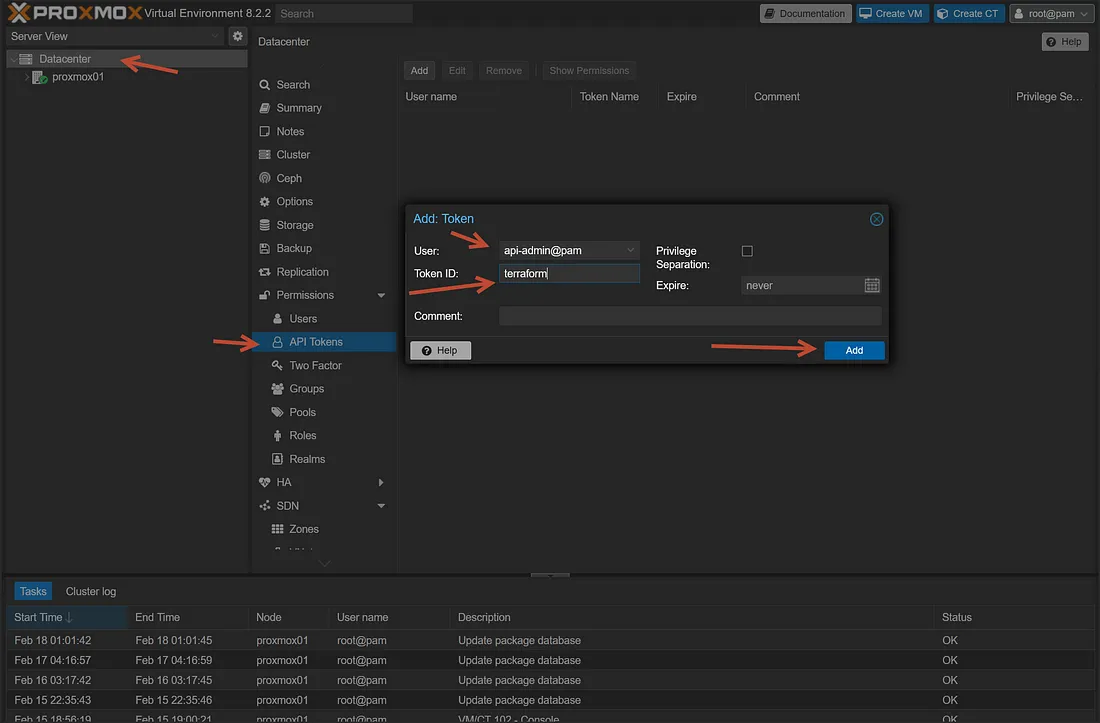Click inside the Comment input field
Viewport: 1100px width, 723px height.
point(690,318)
